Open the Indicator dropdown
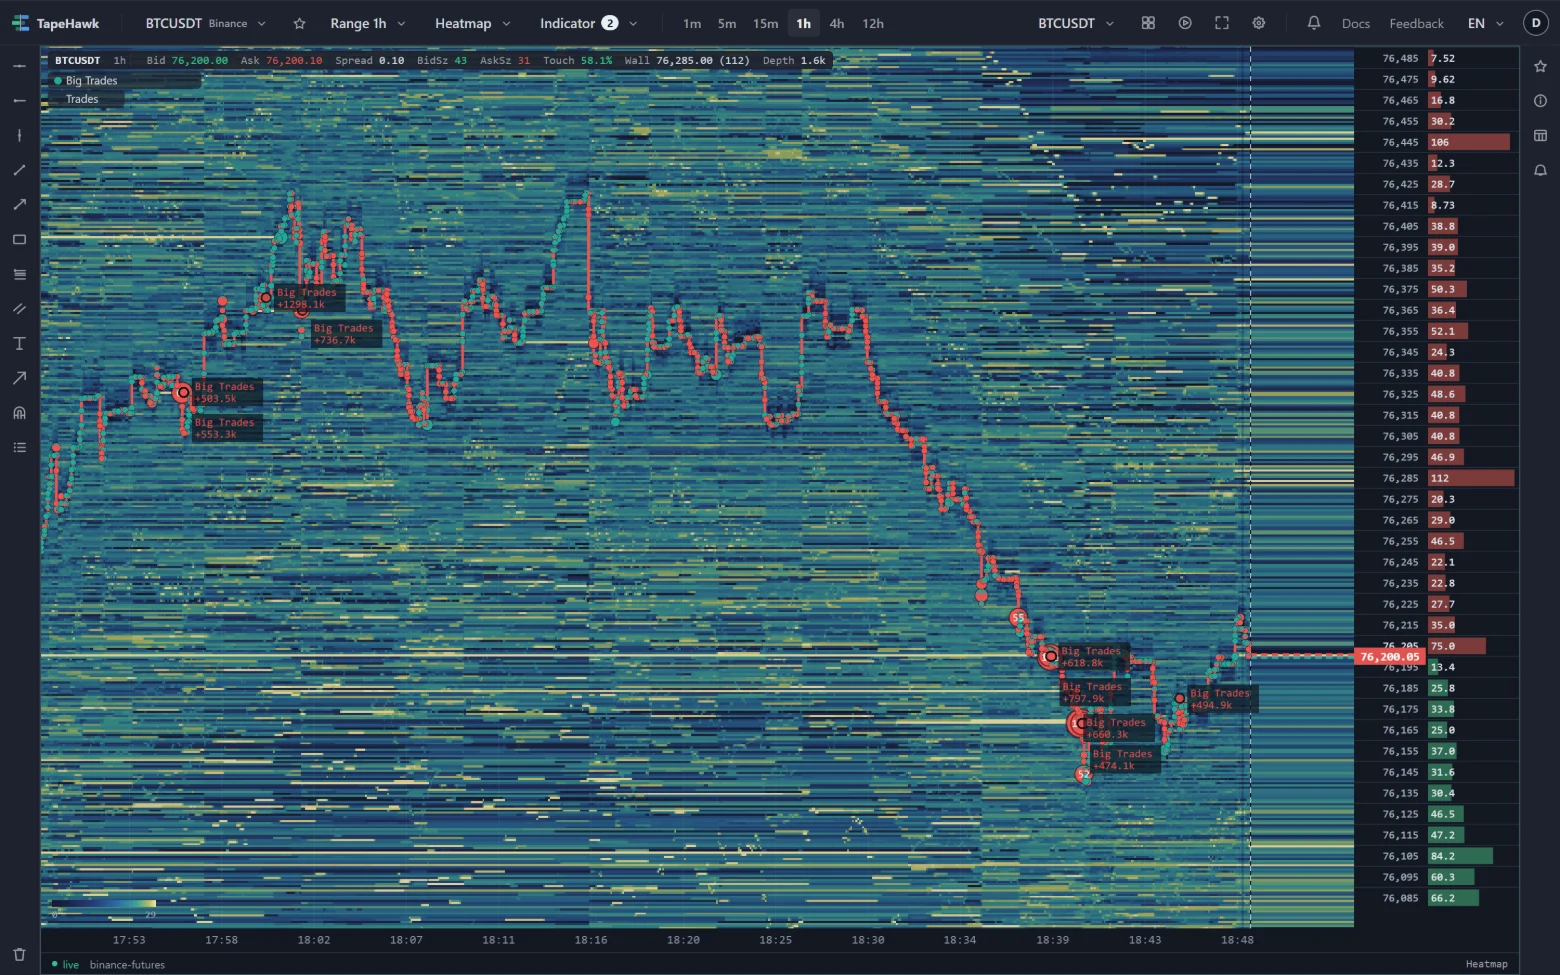 589,23
